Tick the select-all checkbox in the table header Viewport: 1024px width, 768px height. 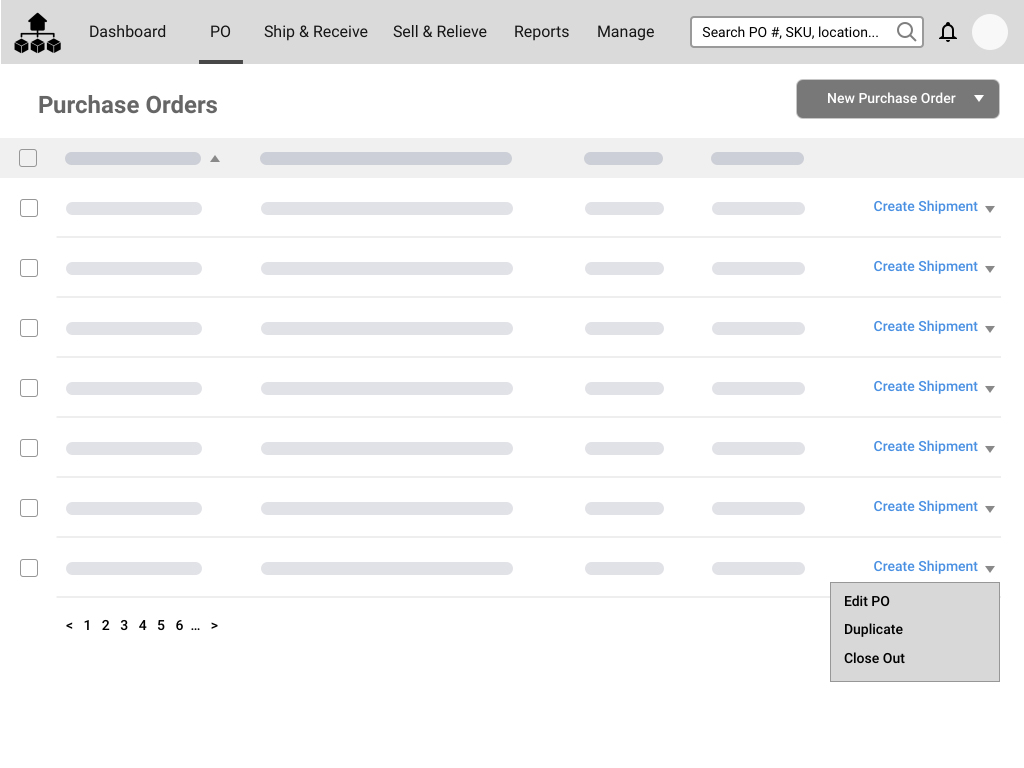(x=28, y=158)
